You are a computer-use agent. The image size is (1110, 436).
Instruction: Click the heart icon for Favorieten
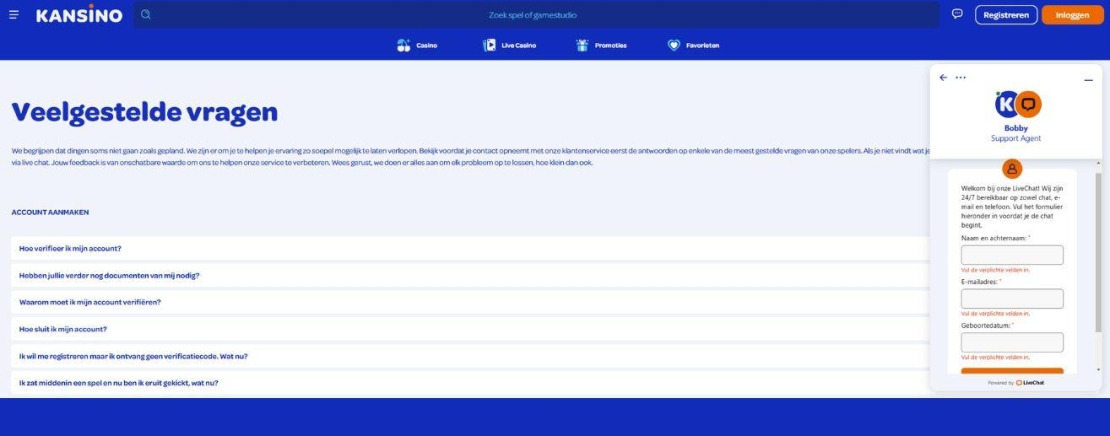click(674, 45)
